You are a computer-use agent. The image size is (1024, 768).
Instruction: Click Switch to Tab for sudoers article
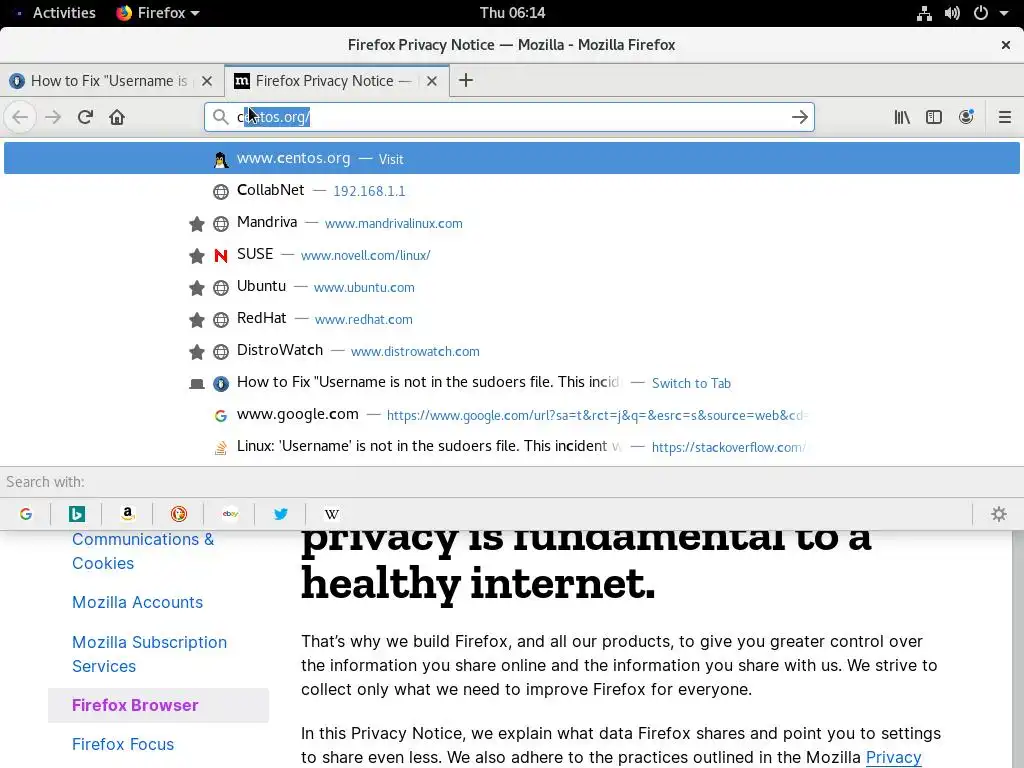pyautogui.click(x=511, y=383)
